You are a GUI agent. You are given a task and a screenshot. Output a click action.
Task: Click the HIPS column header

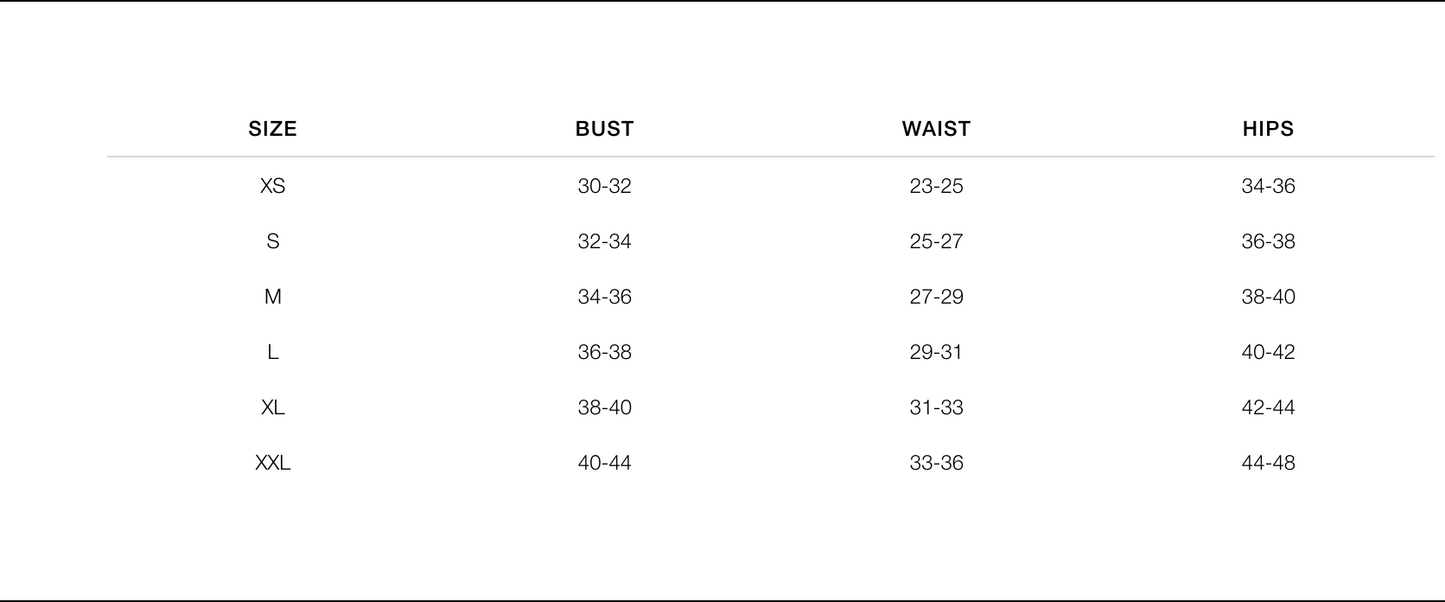point(1268,129)
